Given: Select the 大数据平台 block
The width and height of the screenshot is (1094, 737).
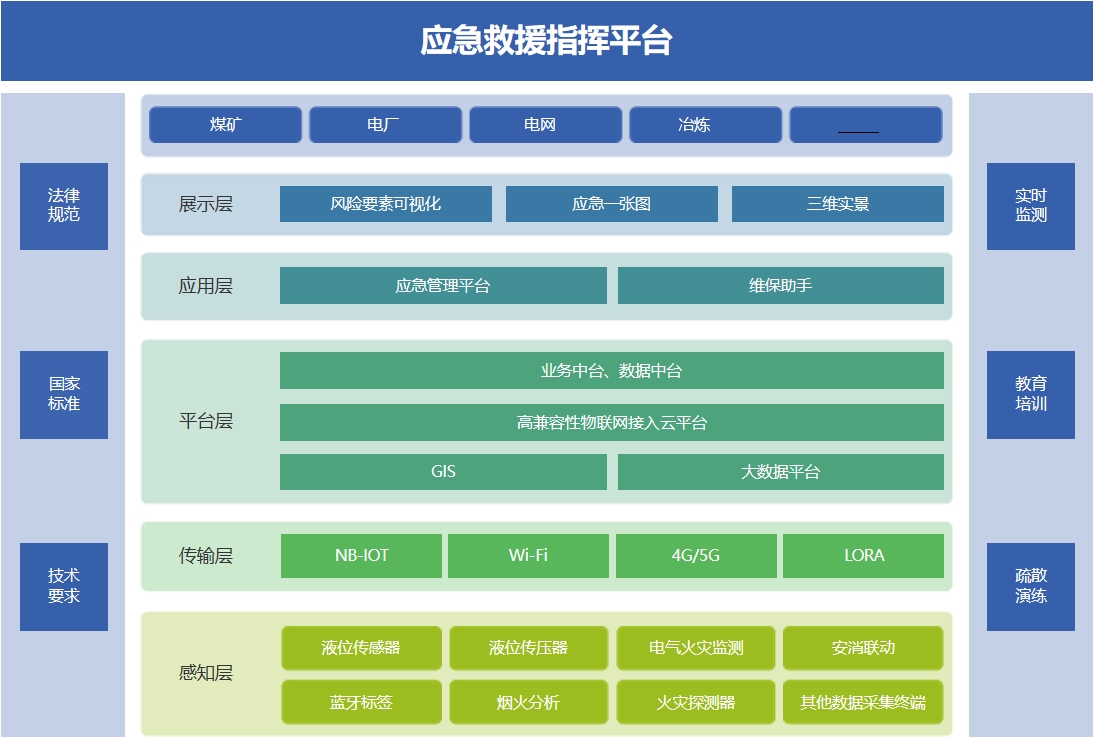Looking at the screenshot, I should point(780,472).
